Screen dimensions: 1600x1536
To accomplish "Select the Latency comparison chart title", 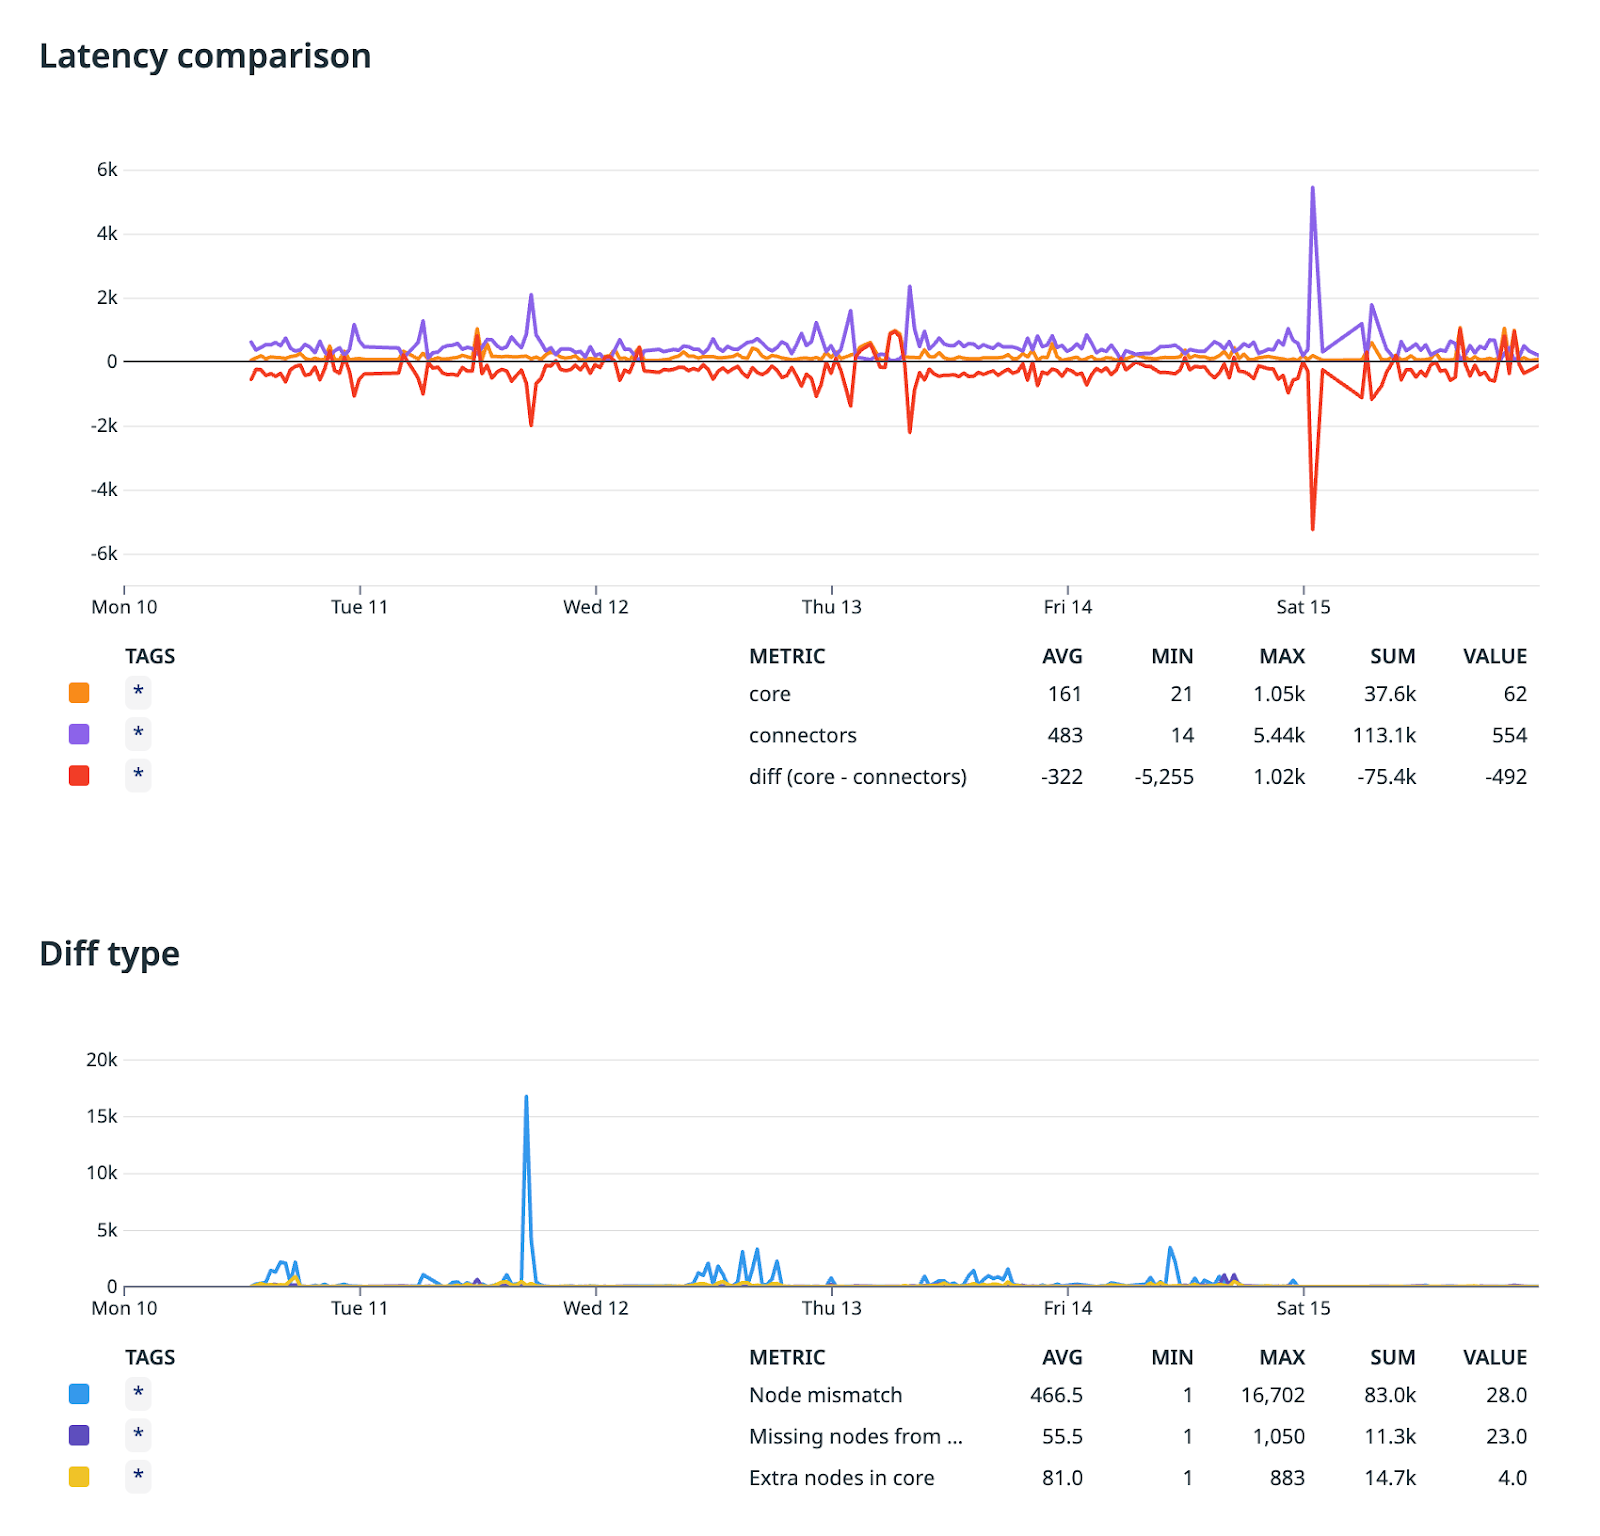I will coord(205,56).
